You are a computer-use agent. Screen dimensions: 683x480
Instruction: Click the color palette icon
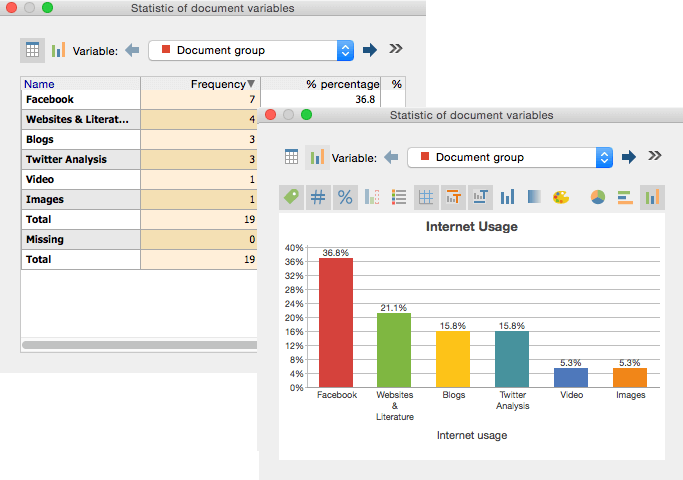[561, 197]
